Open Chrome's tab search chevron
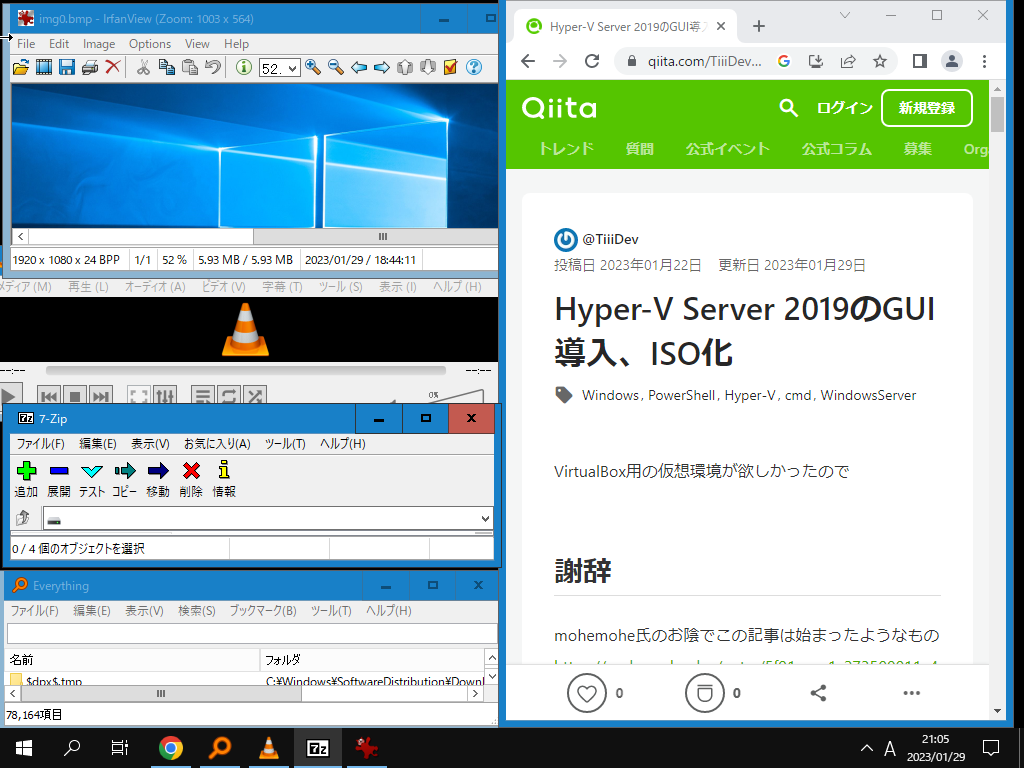 point(845,16)
